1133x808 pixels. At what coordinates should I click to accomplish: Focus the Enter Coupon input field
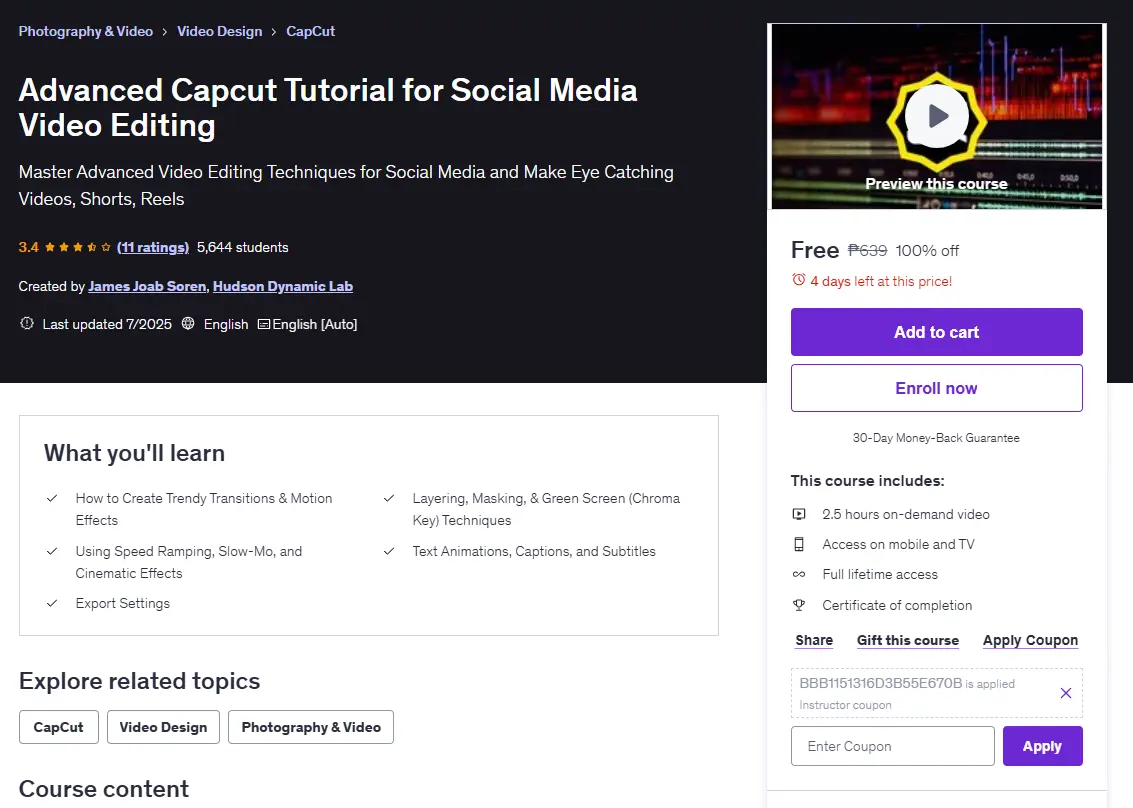(892, 746)
